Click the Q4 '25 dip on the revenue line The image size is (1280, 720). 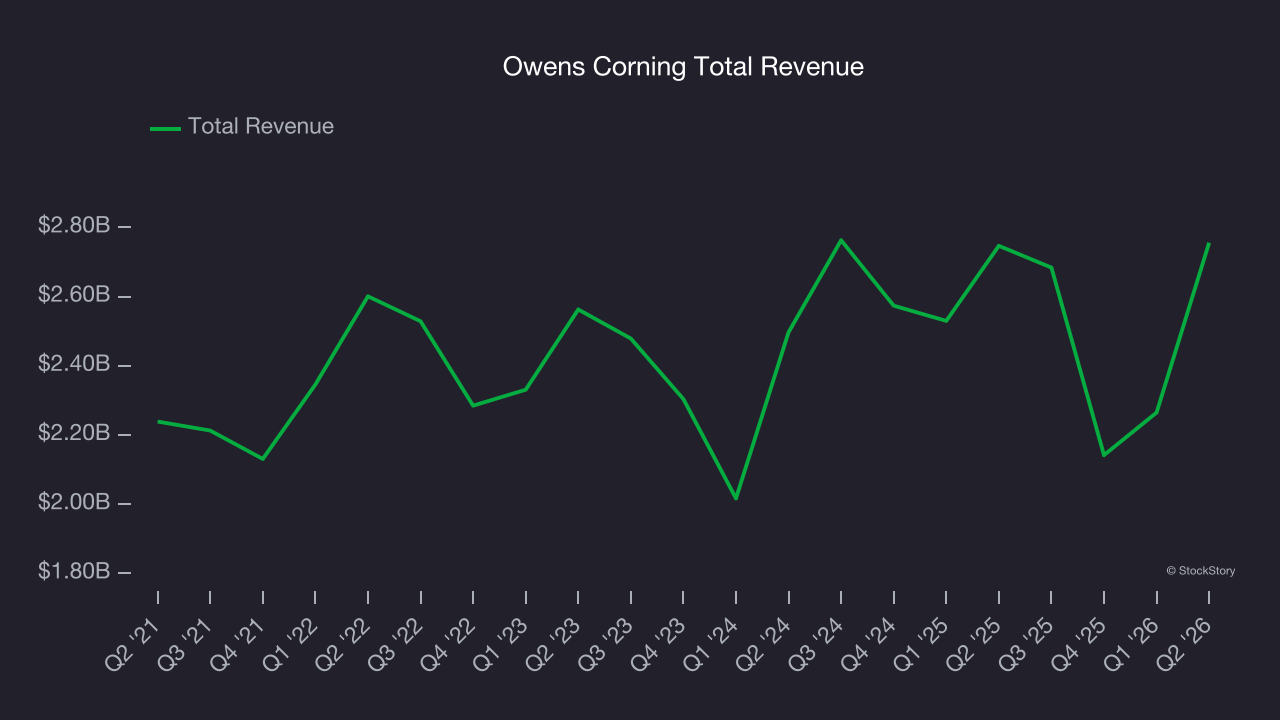click(x=1104, y=455)
